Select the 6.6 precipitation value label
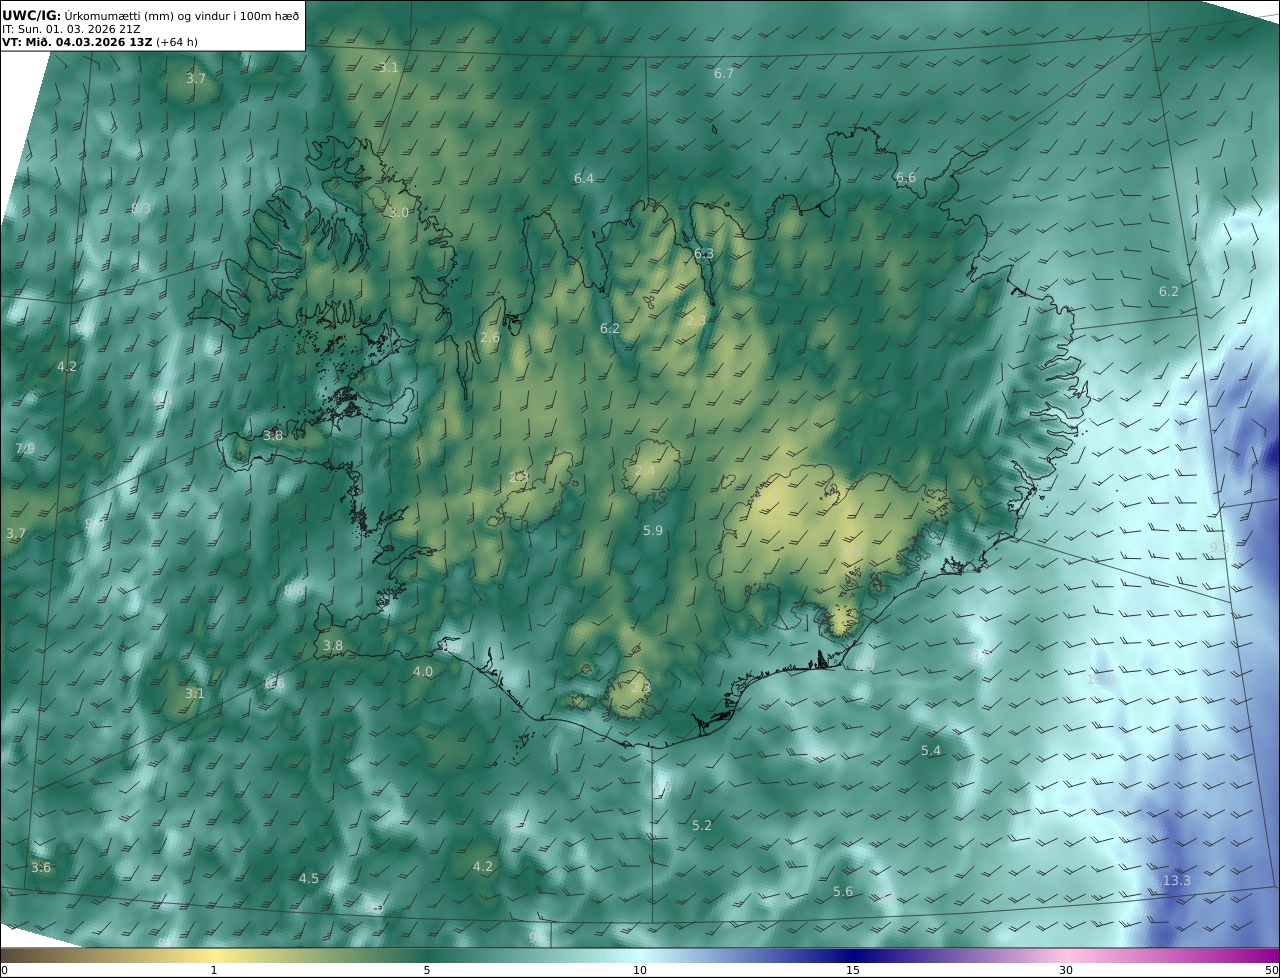Image resolution: width=1280 pixels, height=978 pixels. click(906, 178)
